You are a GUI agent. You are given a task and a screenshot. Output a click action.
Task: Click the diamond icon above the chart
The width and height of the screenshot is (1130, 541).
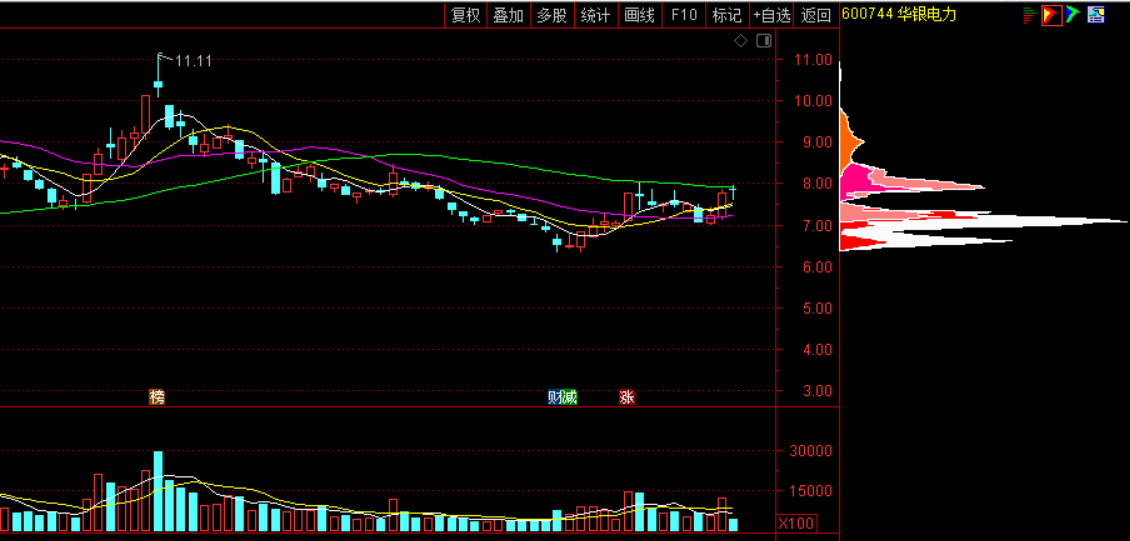click(740, 41)
